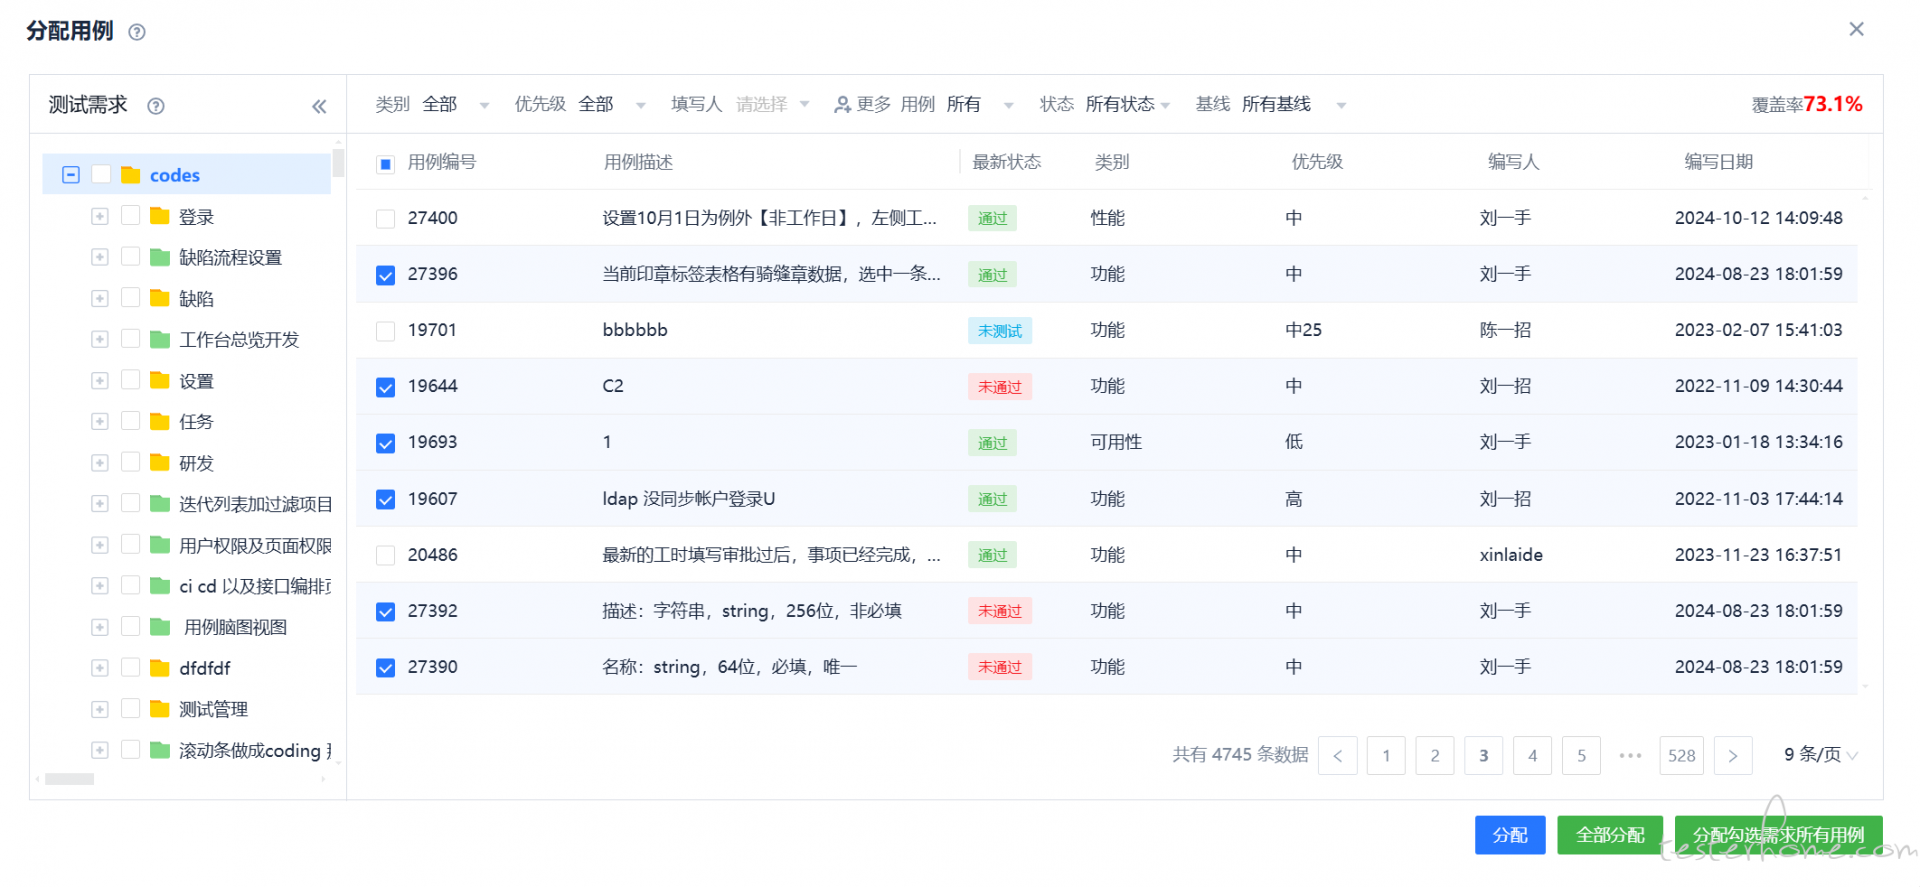
Task: Go to previous page with left arrow
Action: point(1337,756)
